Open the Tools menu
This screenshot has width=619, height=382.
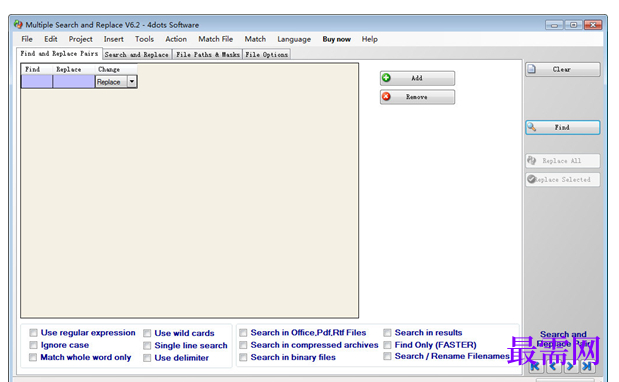coord(144,39)
